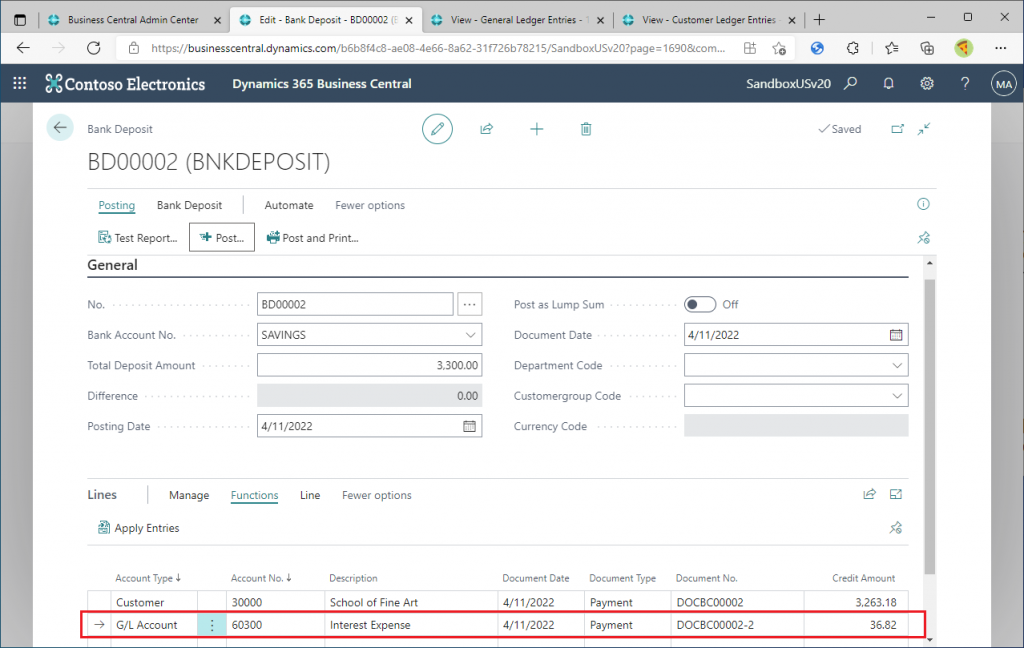
Task: Pin the Posting action bar
Action: (923, 238)
